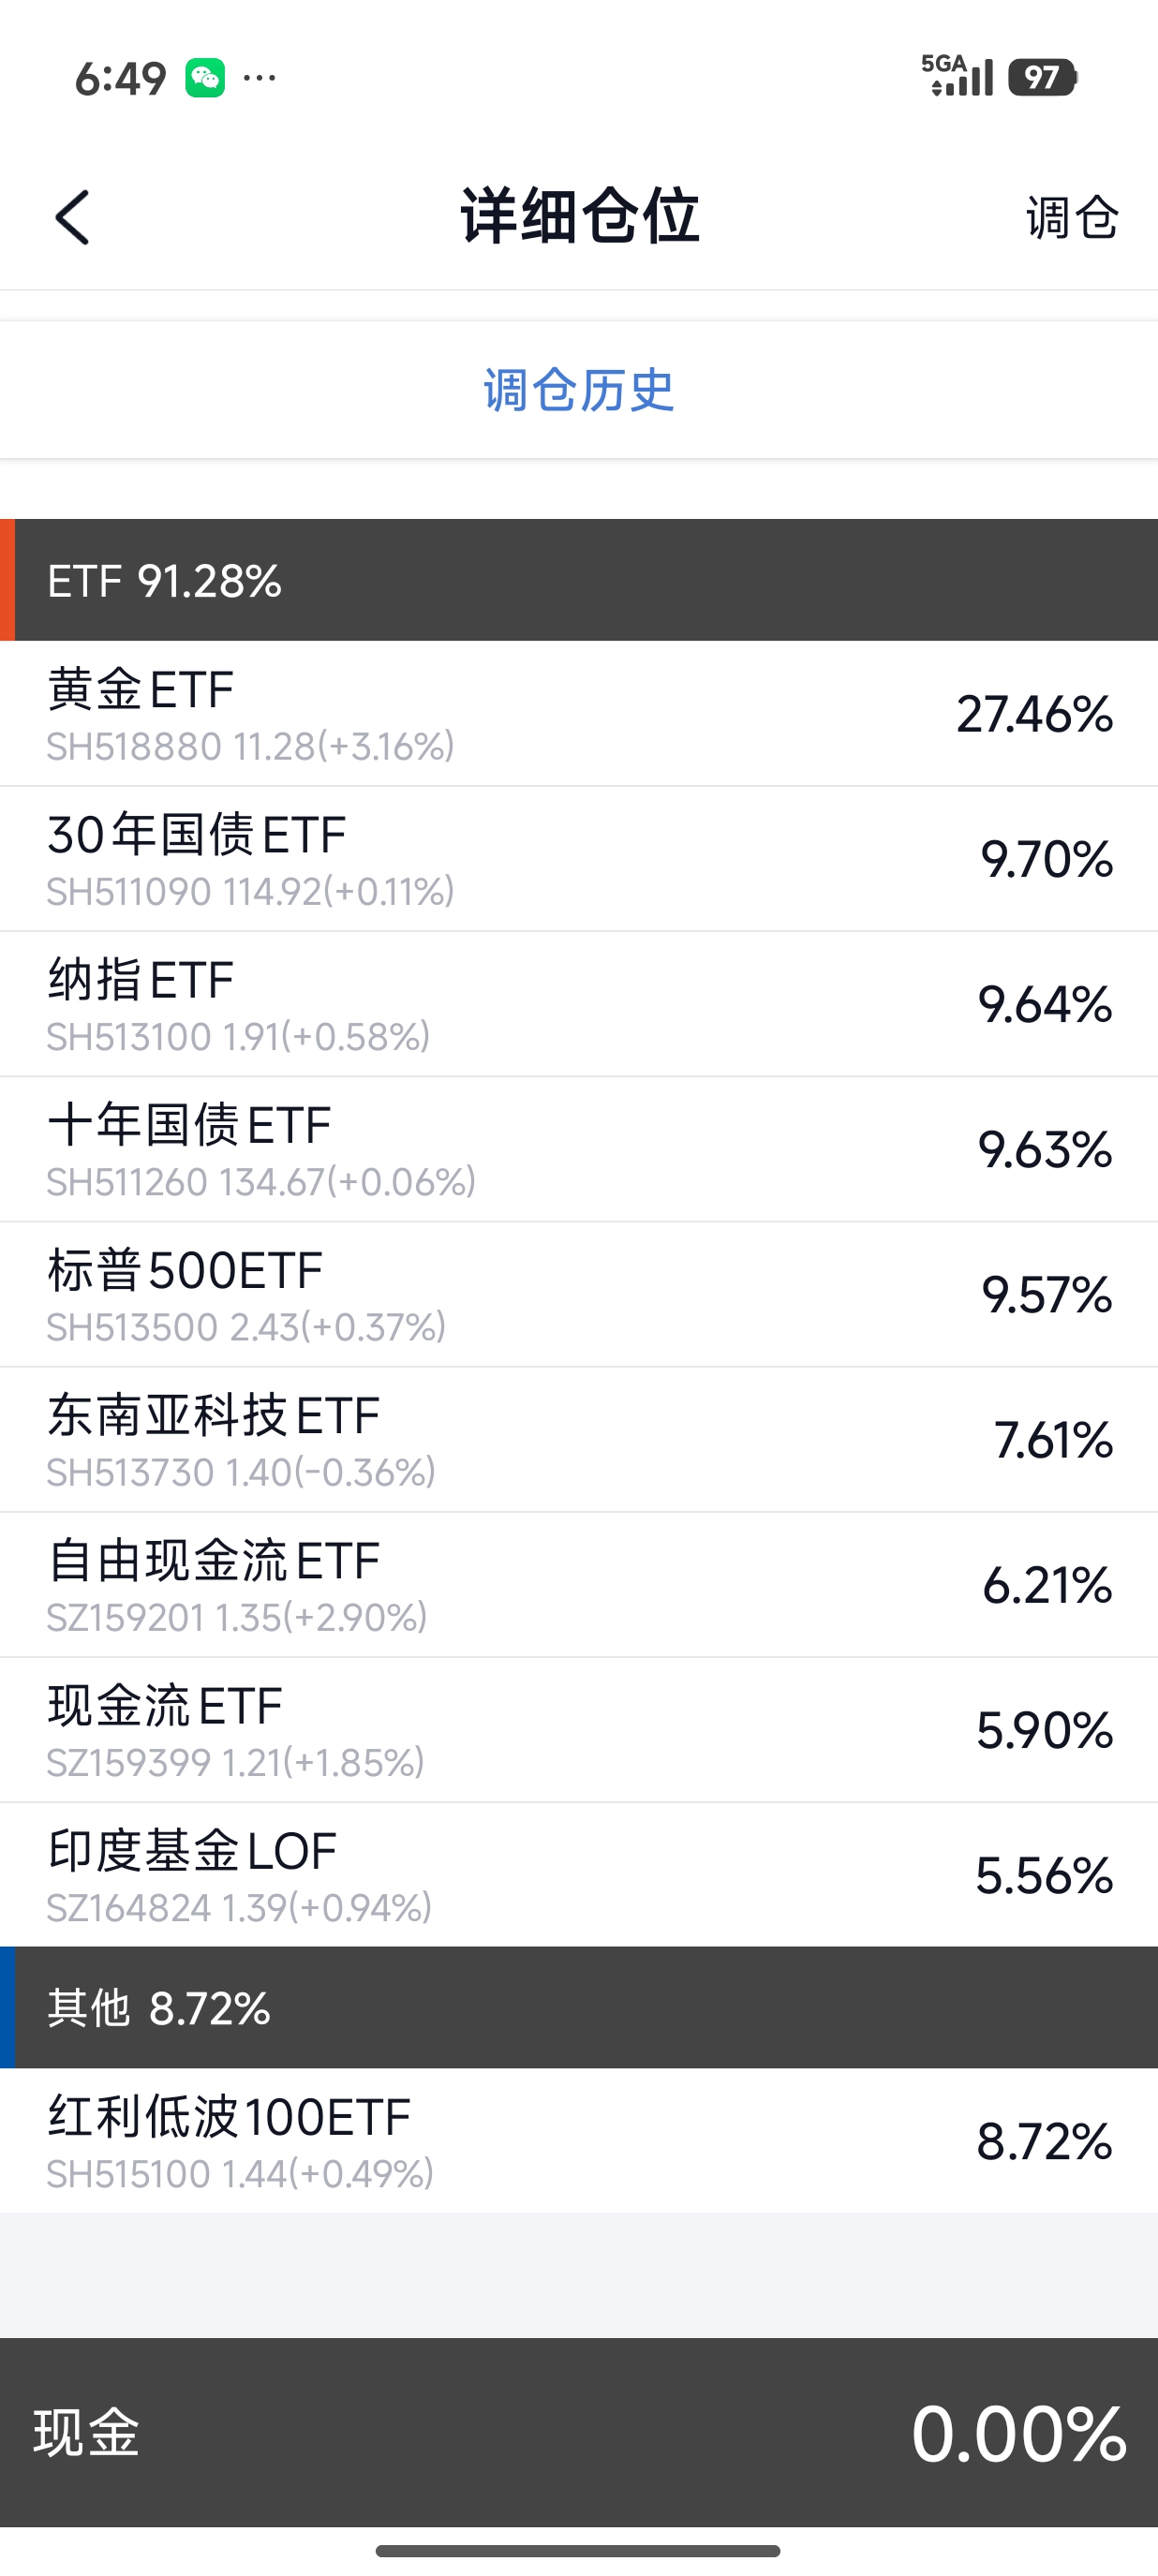
Task: Tap the WeChat notification icon
Action: pos(205,78)
